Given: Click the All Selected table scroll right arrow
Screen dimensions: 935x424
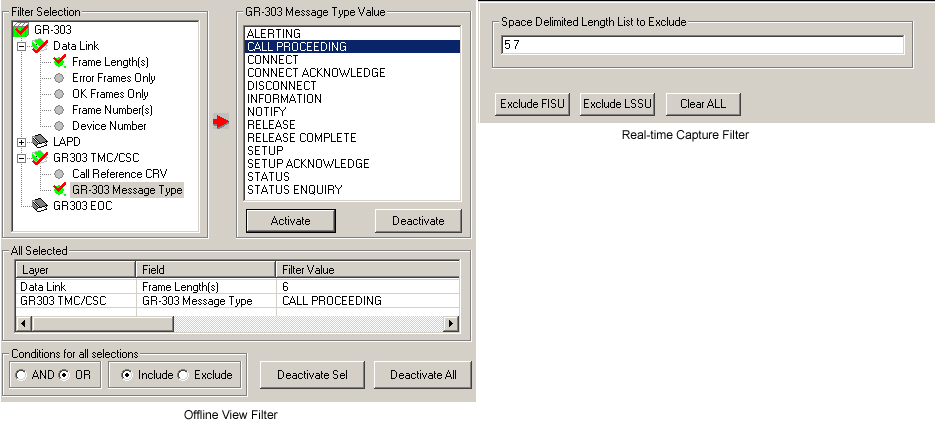Looking at the screenshot, I should (x=451, y=324).
